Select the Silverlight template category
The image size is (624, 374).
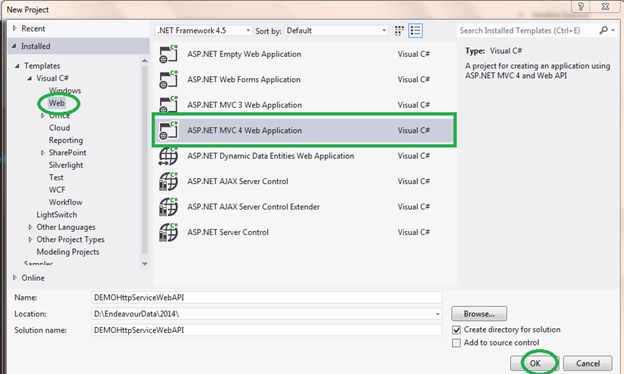(66, 165)
